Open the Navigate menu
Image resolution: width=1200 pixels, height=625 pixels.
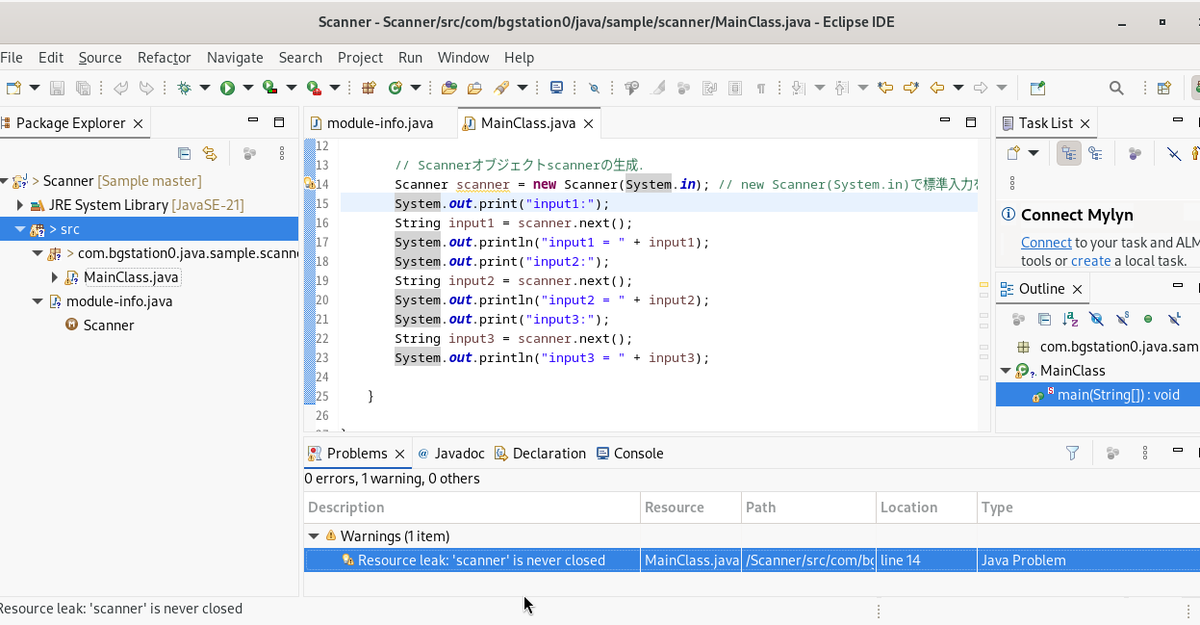pyautogui.click(x=235, y=57)
